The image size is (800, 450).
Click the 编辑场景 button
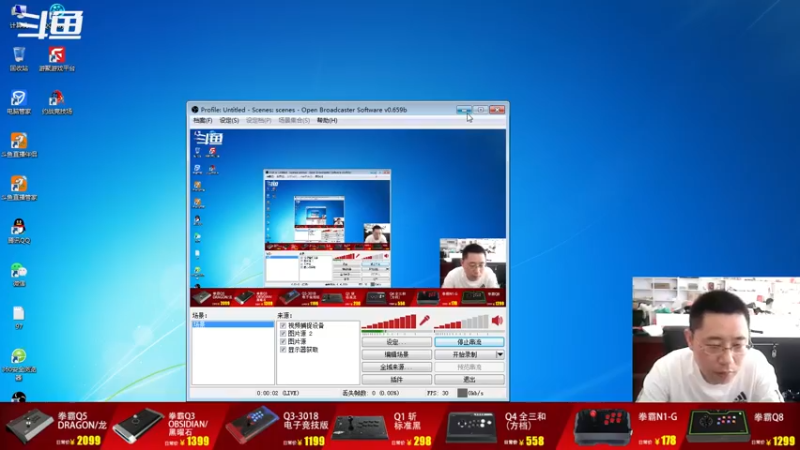[x=396, y=355]
